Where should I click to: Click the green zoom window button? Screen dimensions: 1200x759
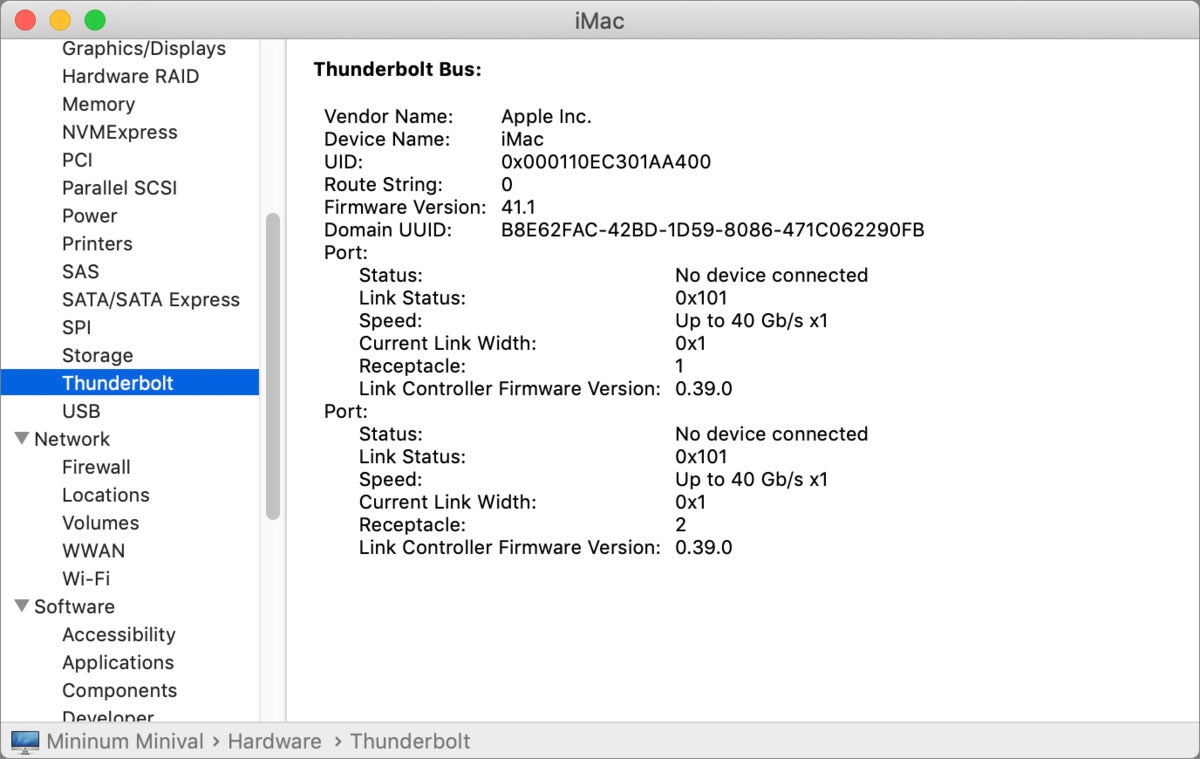[95, 20]
